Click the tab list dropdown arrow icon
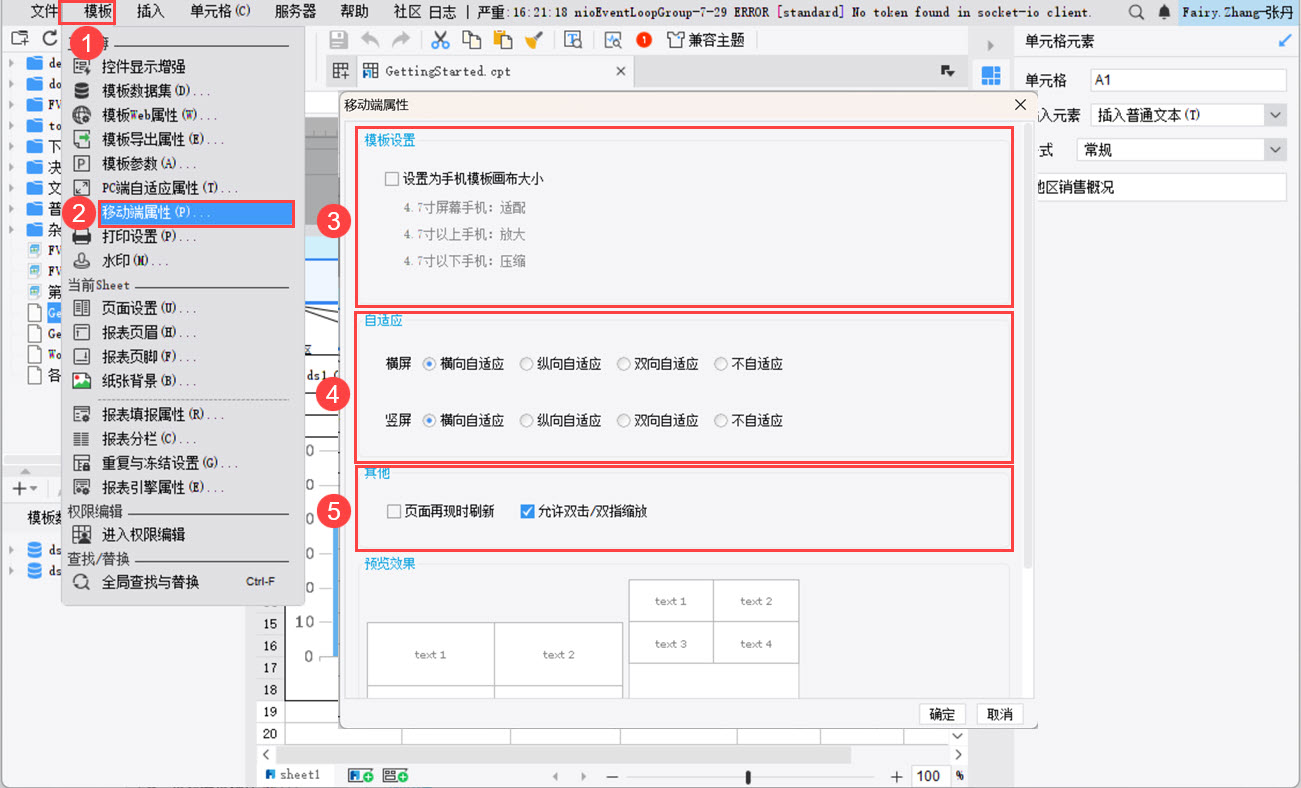1301x788 pixels. click(946, 71)
